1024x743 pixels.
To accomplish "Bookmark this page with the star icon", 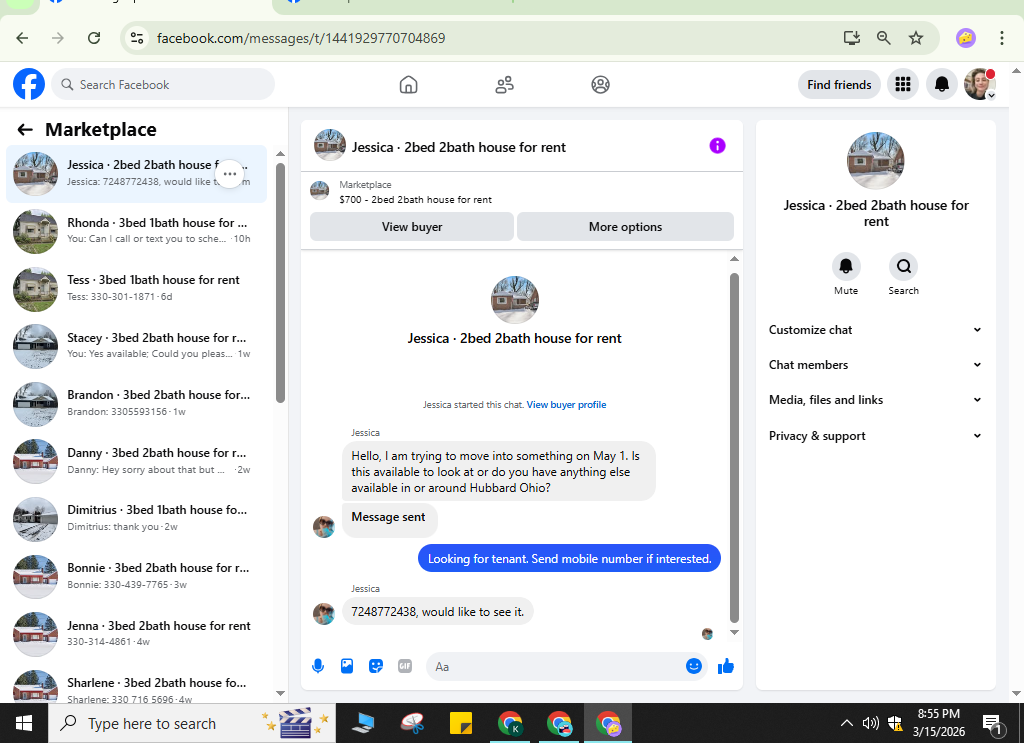I will [916, 38].
